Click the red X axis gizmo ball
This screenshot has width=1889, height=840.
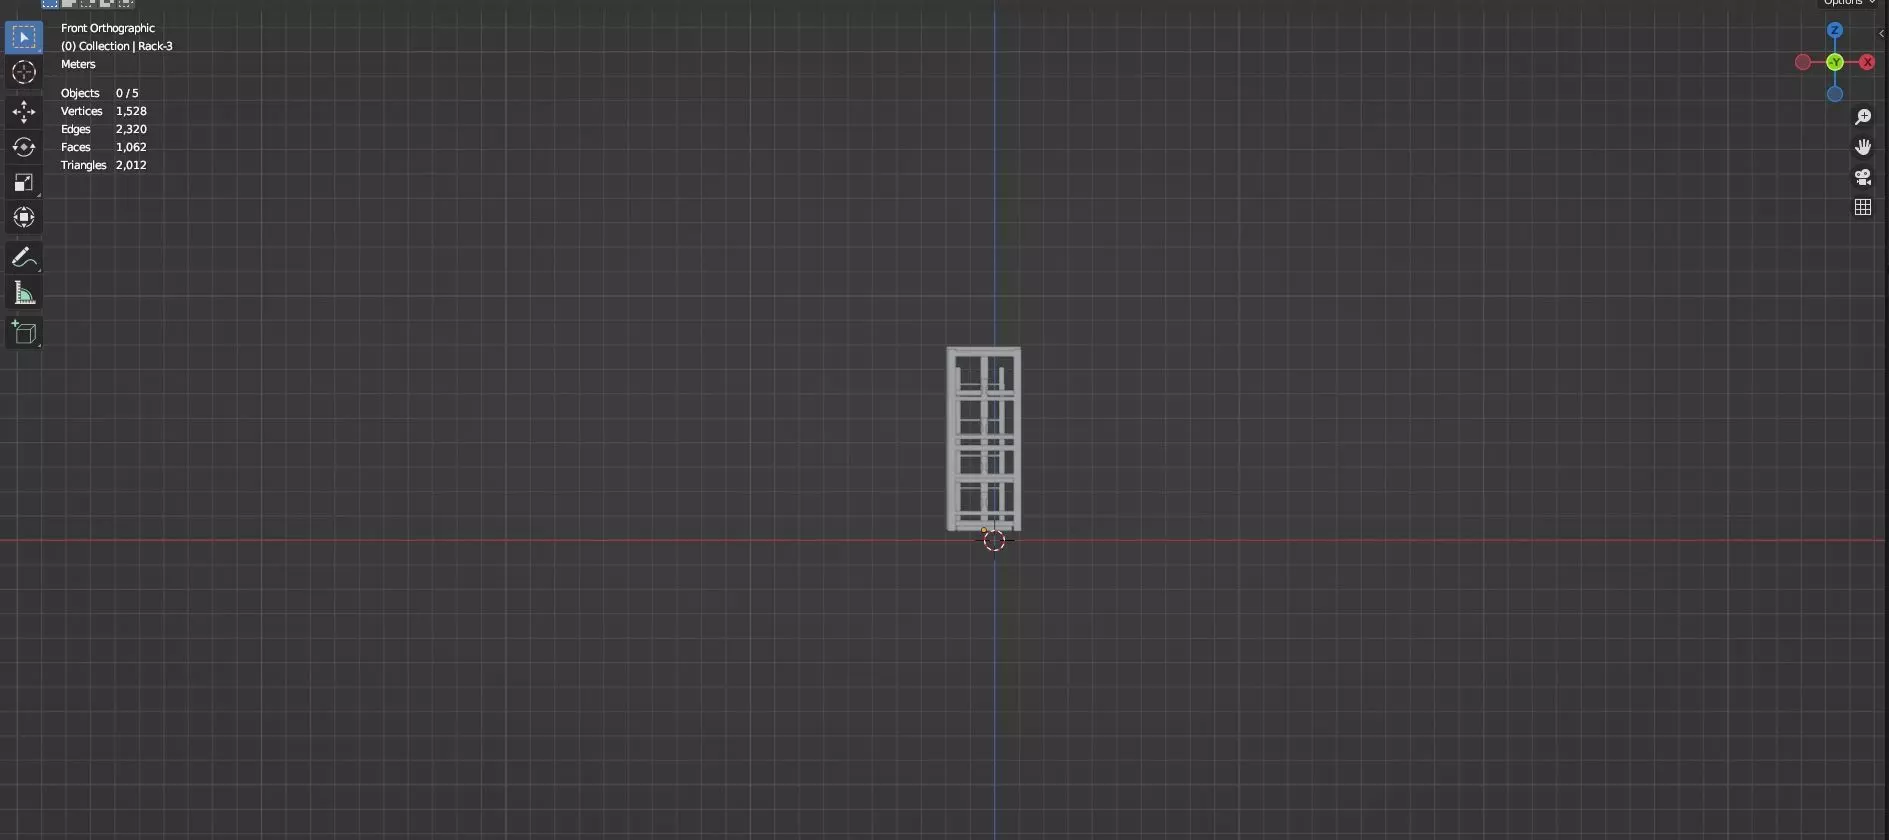[1867, 62]
